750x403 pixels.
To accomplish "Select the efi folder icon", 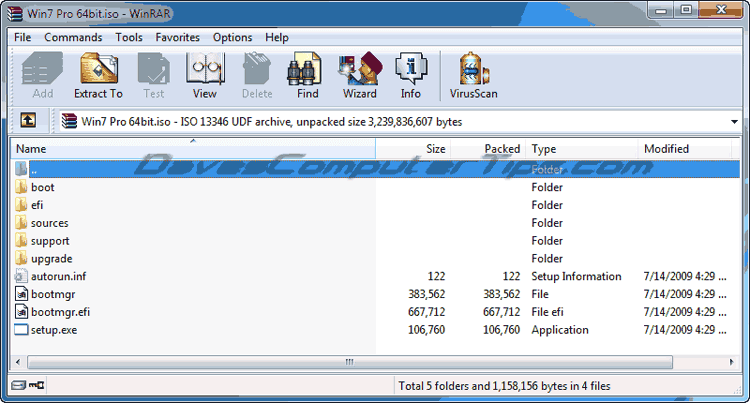I will 21,205.
